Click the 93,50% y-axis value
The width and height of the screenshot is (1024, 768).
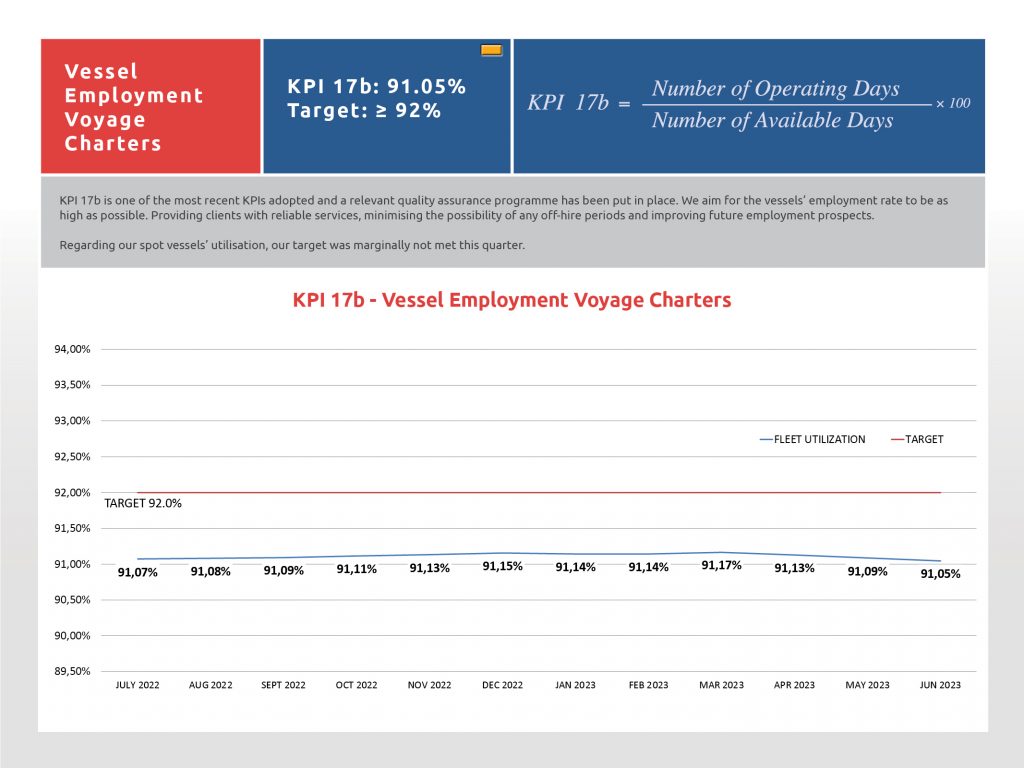(x=72, y=385)
